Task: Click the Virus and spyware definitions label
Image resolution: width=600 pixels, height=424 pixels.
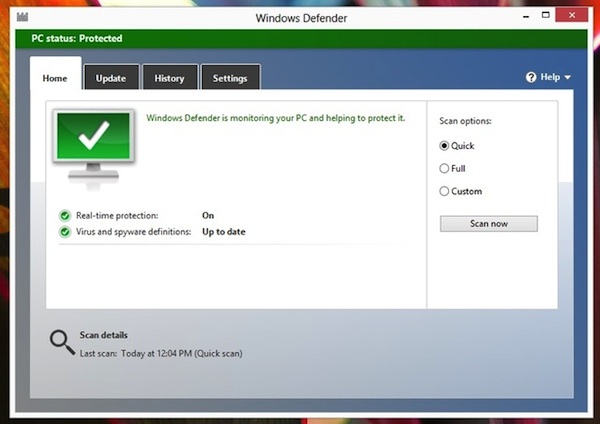Action: click(133, 232)
